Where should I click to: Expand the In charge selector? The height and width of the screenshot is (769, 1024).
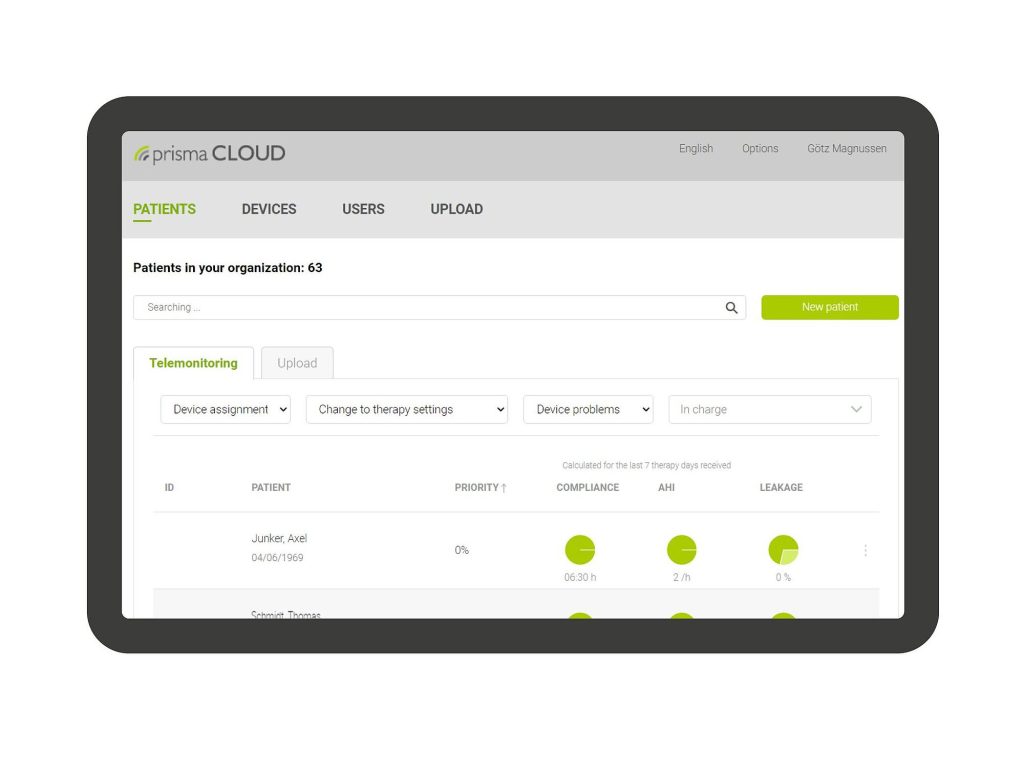[x=769, y=410]
